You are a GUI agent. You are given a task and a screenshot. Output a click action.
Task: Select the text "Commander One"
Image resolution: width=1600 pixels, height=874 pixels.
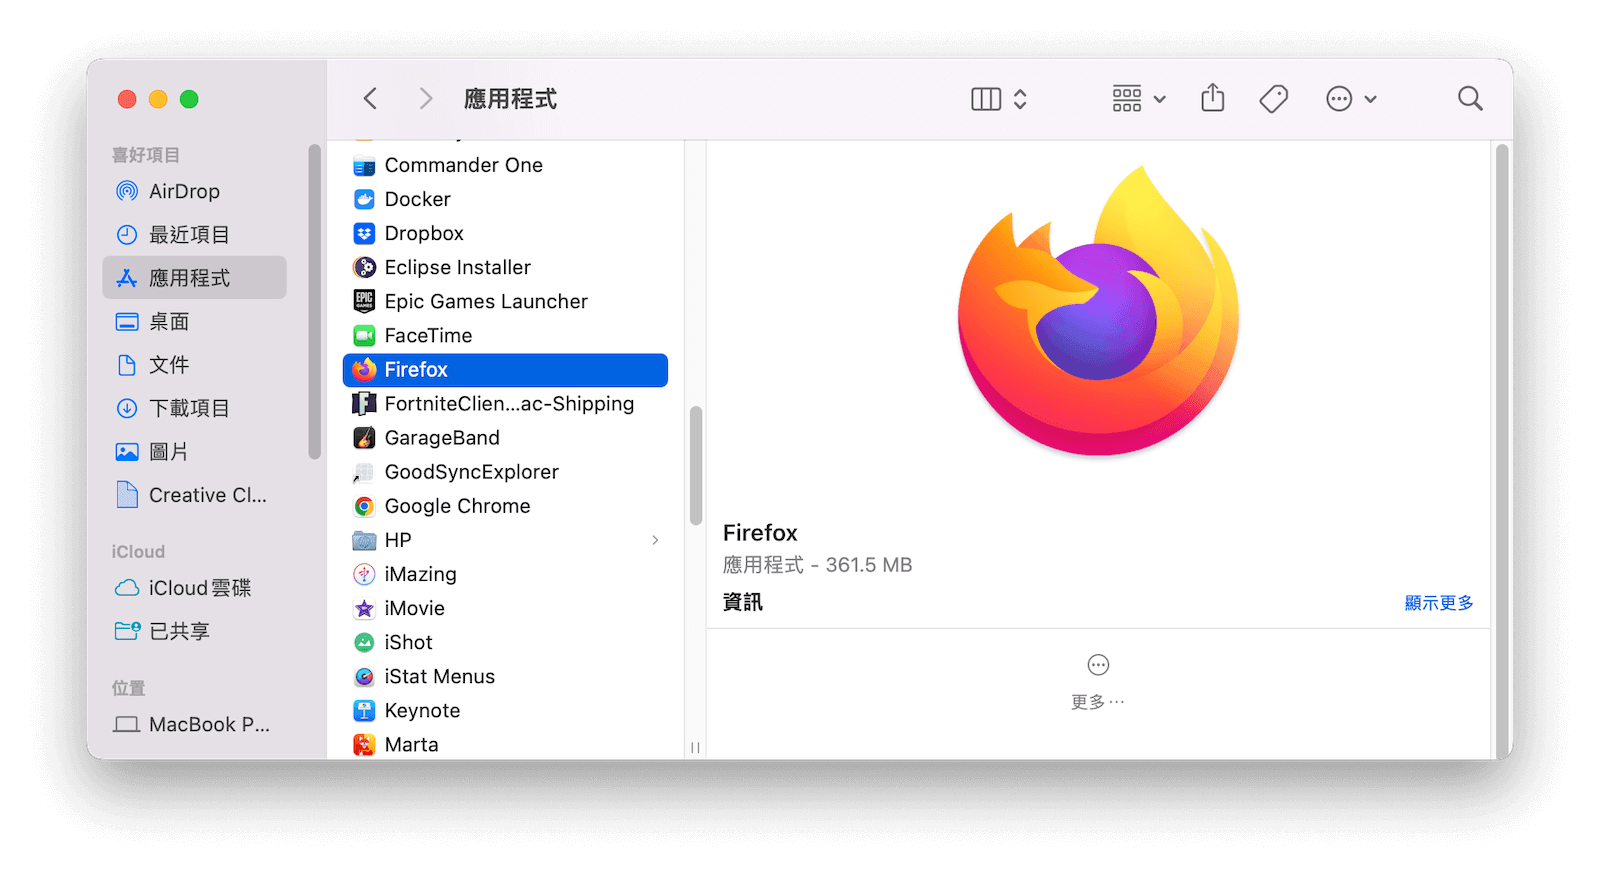click(464, 165)
